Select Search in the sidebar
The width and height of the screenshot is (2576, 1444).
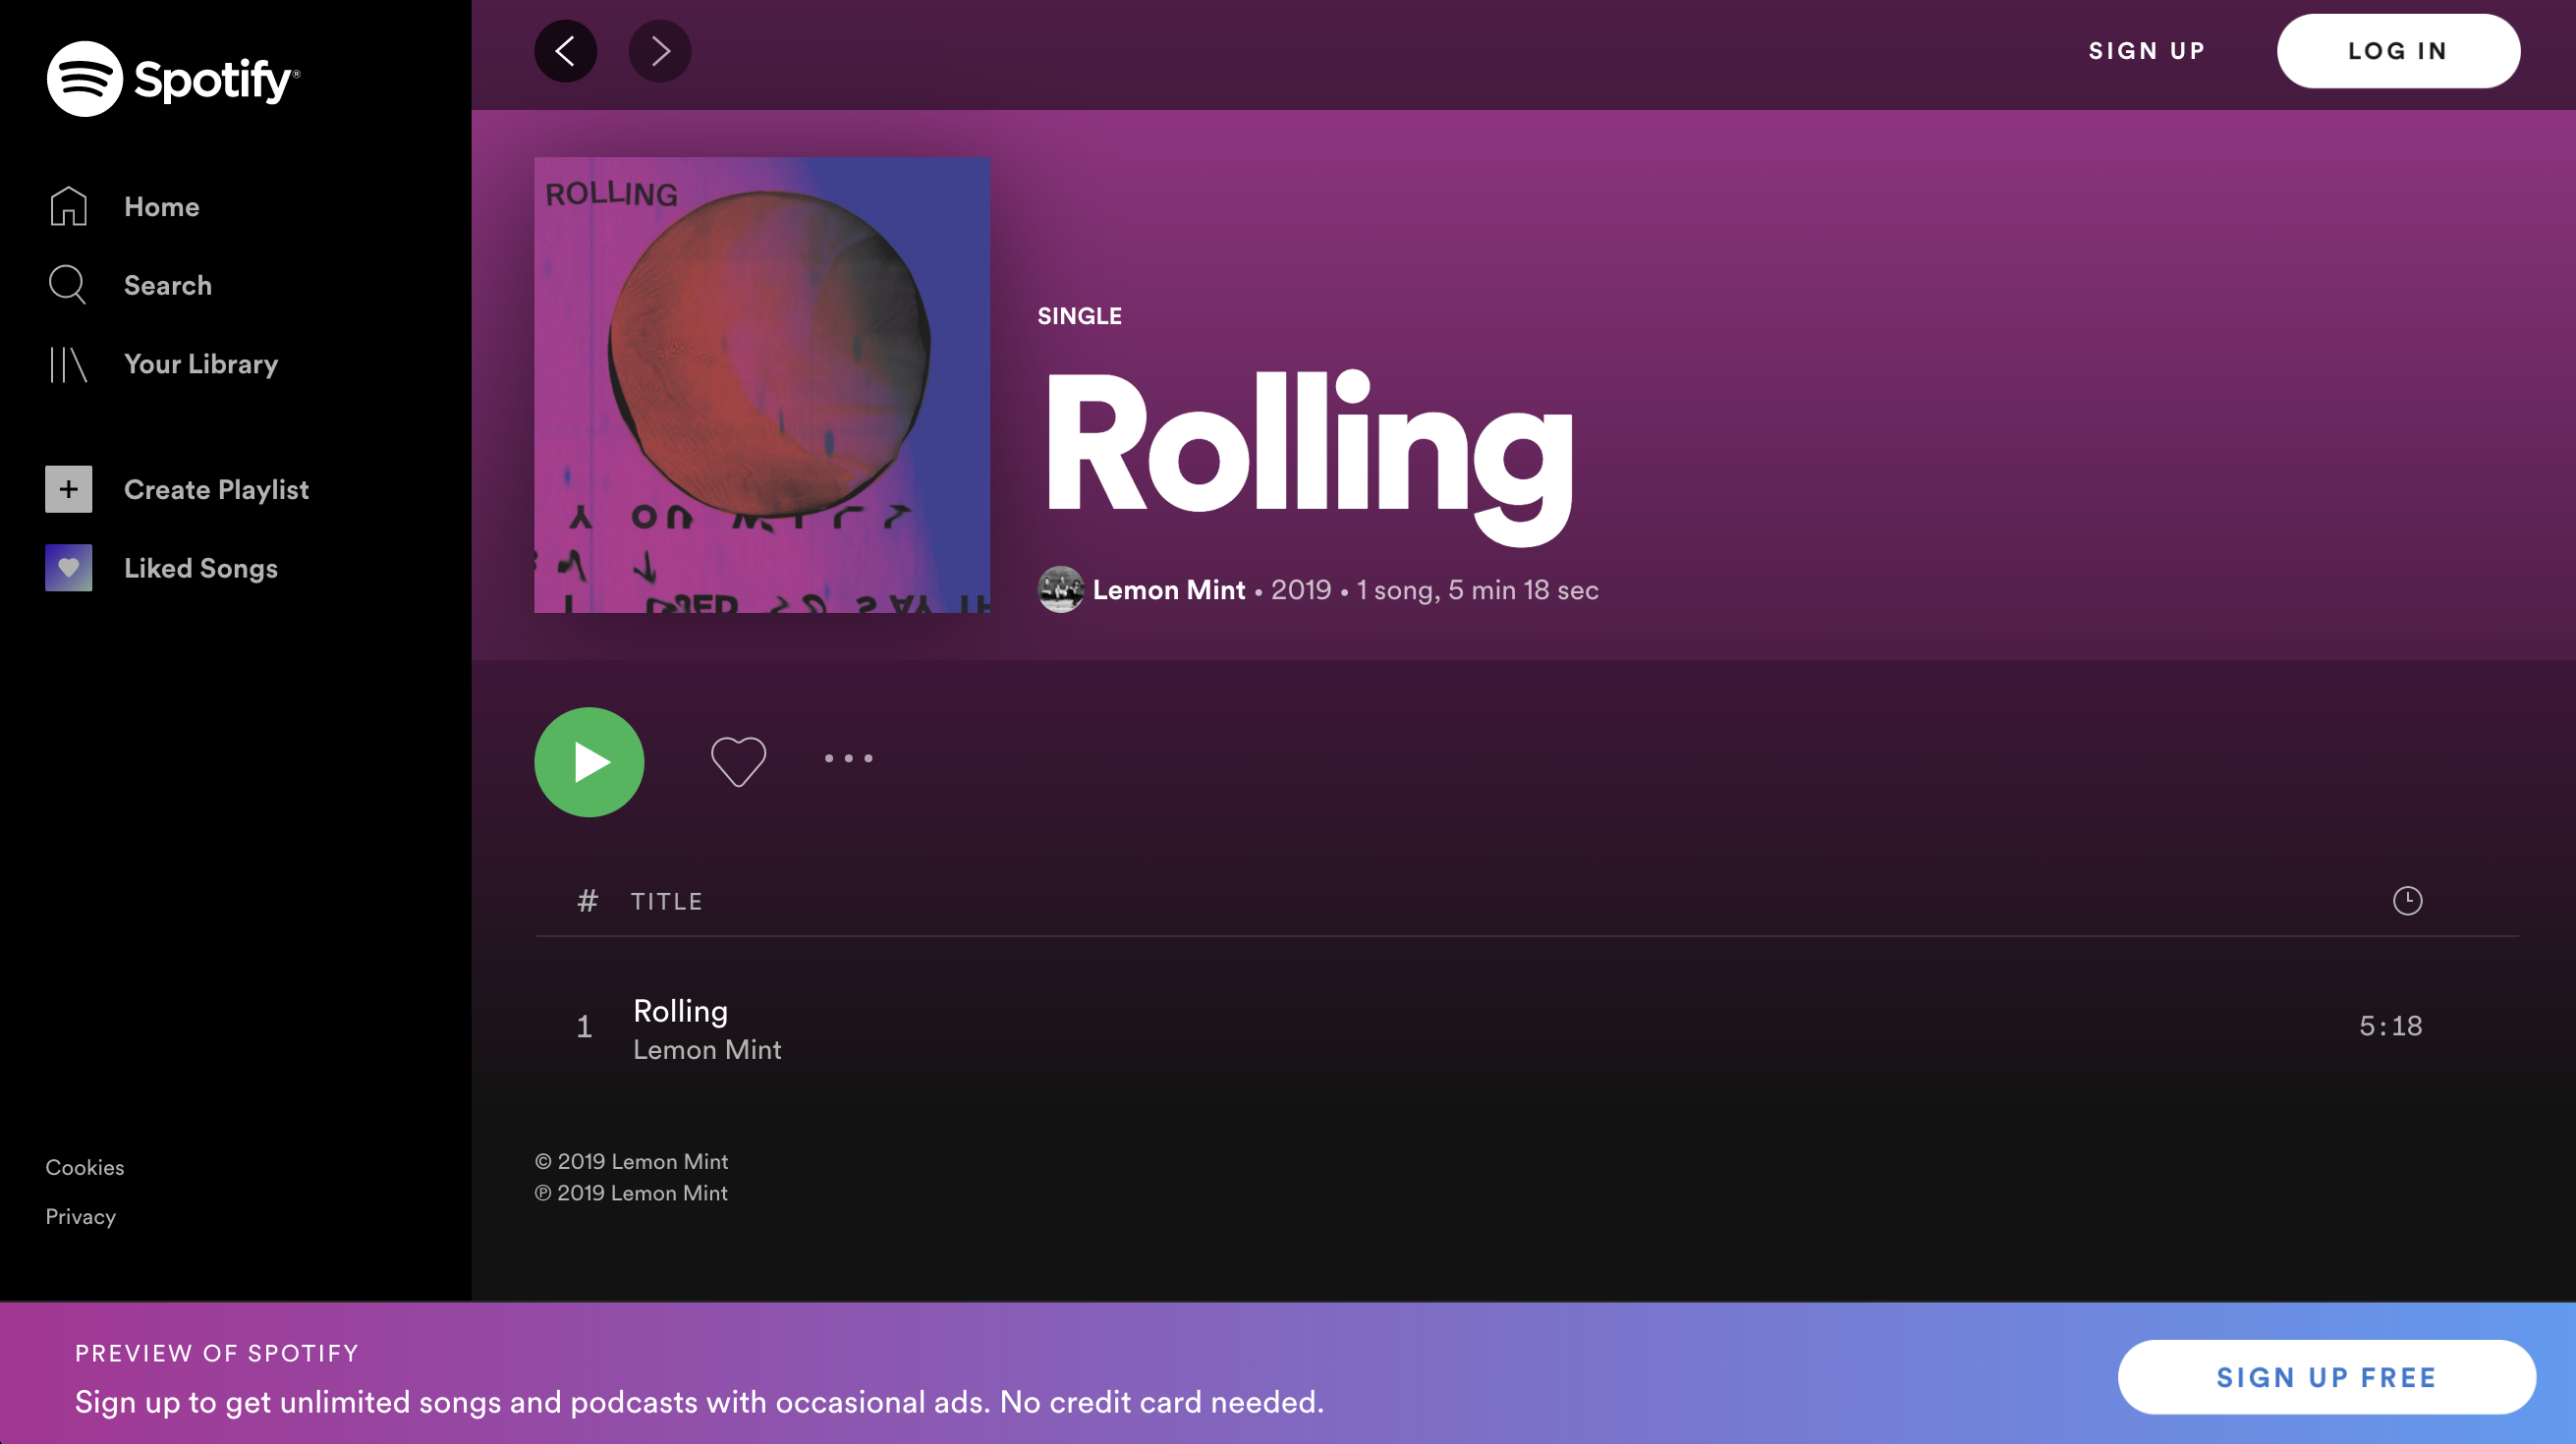pos(168,286)
